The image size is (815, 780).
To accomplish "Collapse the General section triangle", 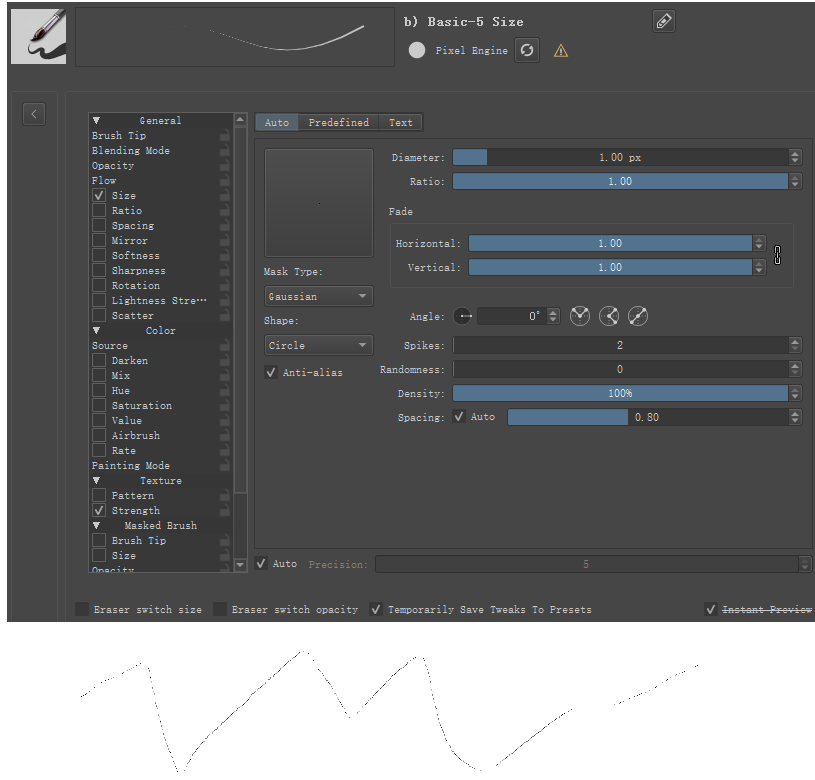I will tap(96, 121).
